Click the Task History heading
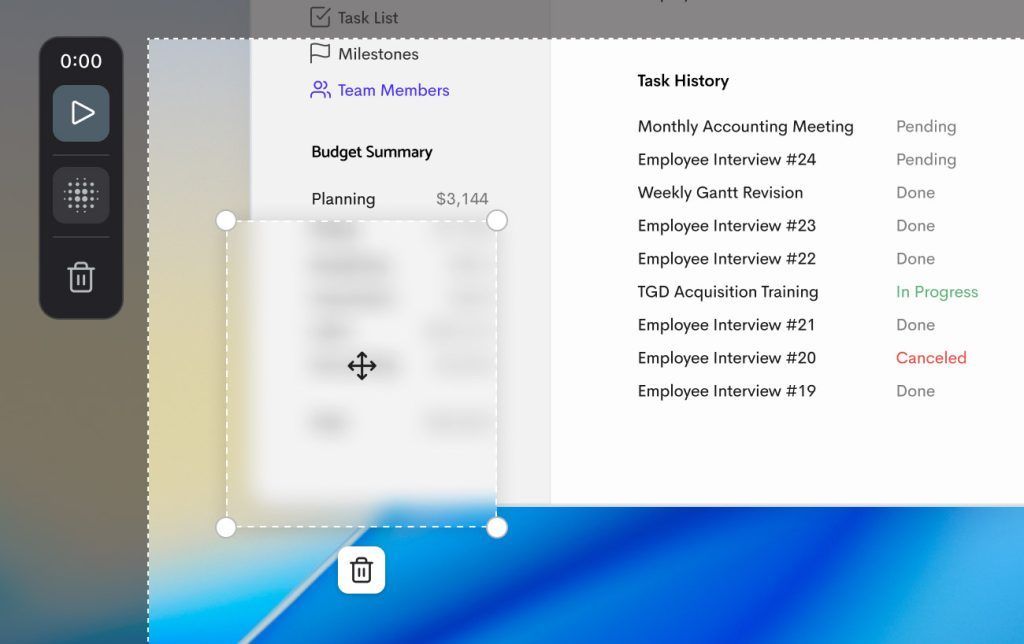 tap(683, 81)
